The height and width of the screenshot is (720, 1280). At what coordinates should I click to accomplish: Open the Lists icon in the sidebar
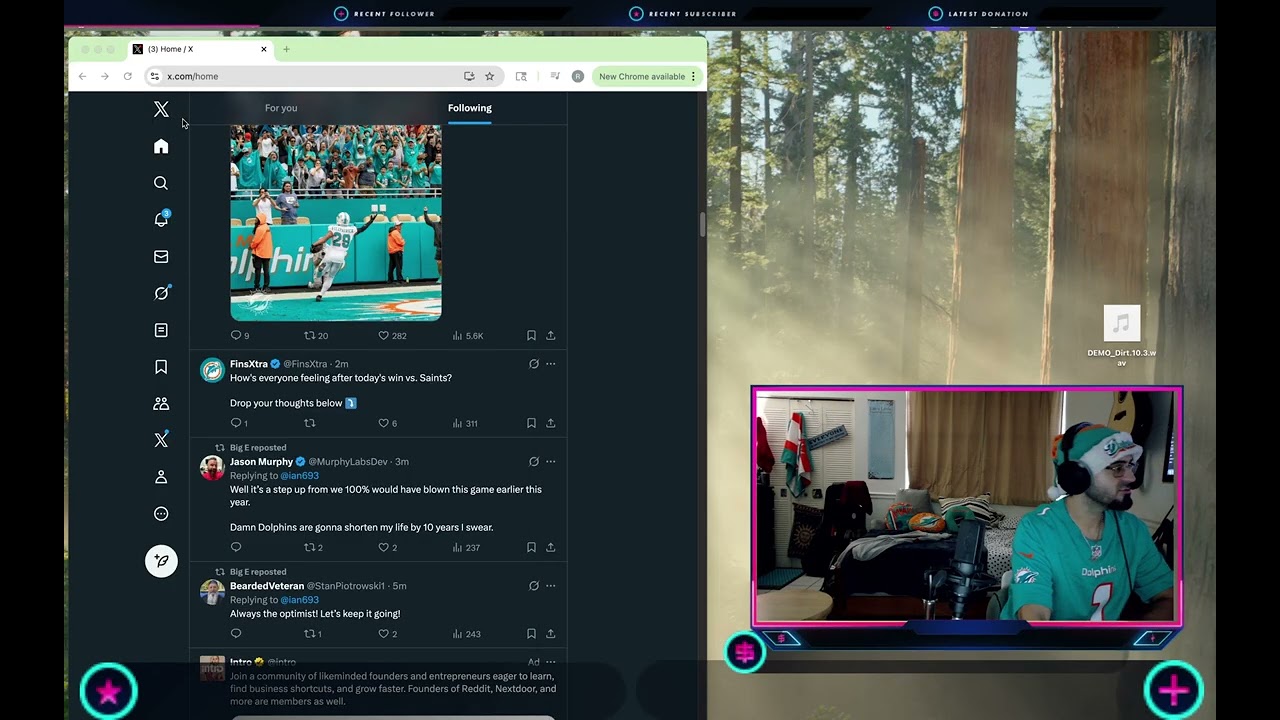point(161,330)
